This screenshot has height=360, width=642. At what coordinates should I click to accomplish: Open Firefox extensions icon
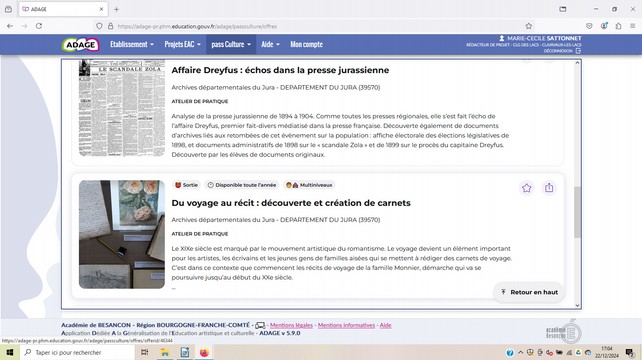pos(618,26)
